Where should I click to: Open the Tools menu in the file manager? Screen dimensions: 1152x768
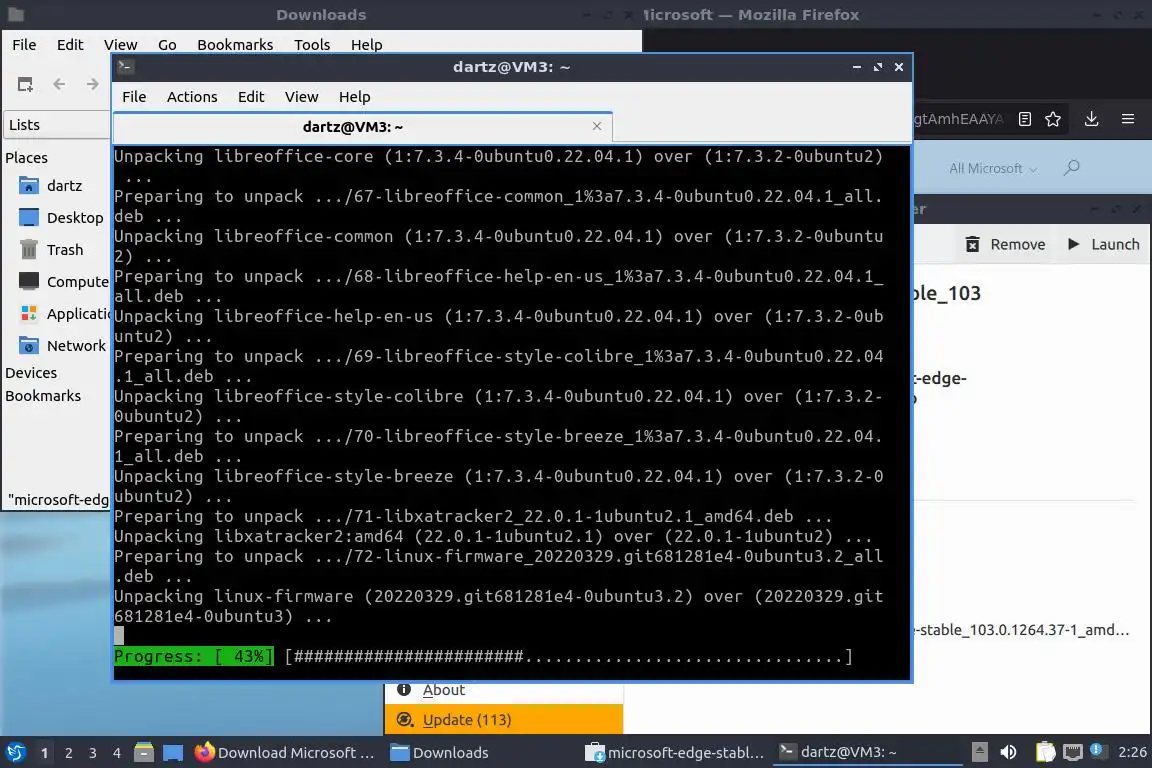[x=312, y=45]
